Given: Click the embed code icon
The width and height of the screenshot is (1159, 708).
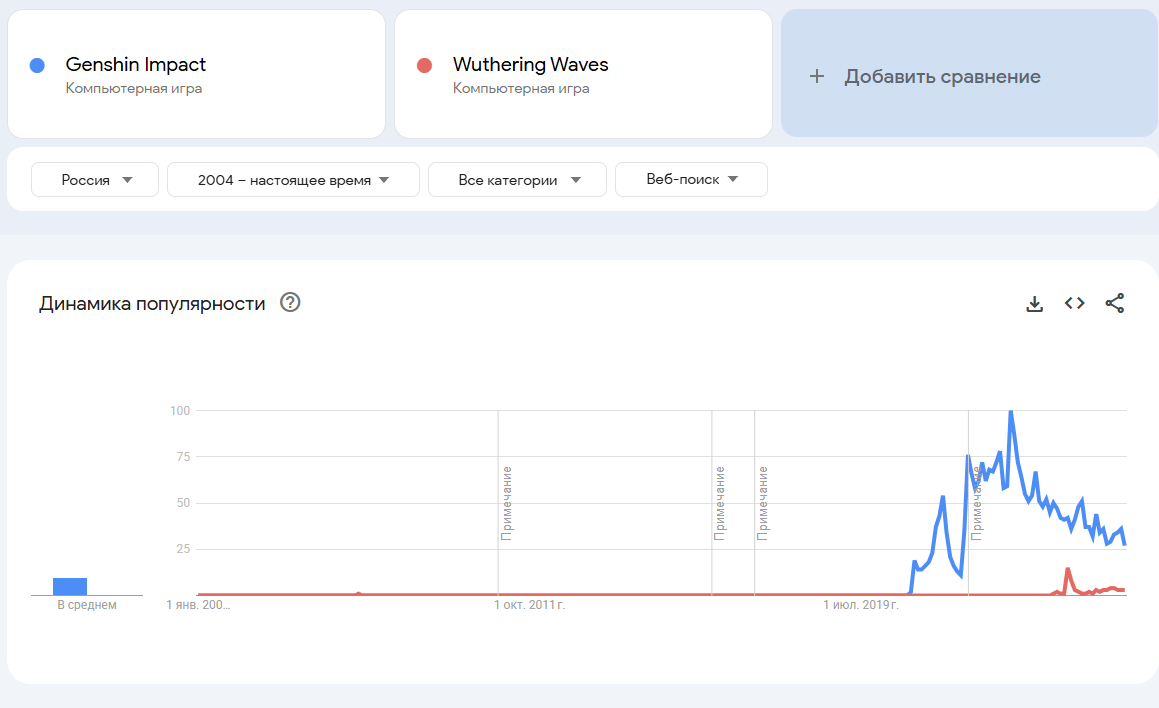Looking at the screenshot, I should (1075, 303).
